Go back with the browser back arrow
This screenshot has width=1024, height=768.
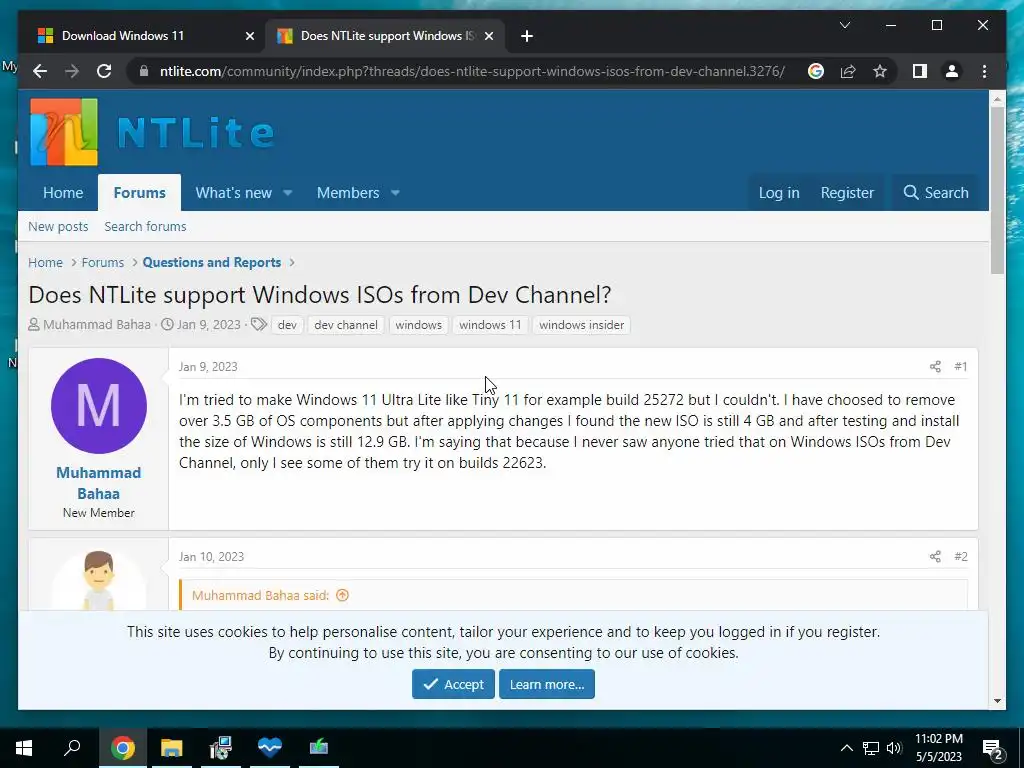pos(40,71)
